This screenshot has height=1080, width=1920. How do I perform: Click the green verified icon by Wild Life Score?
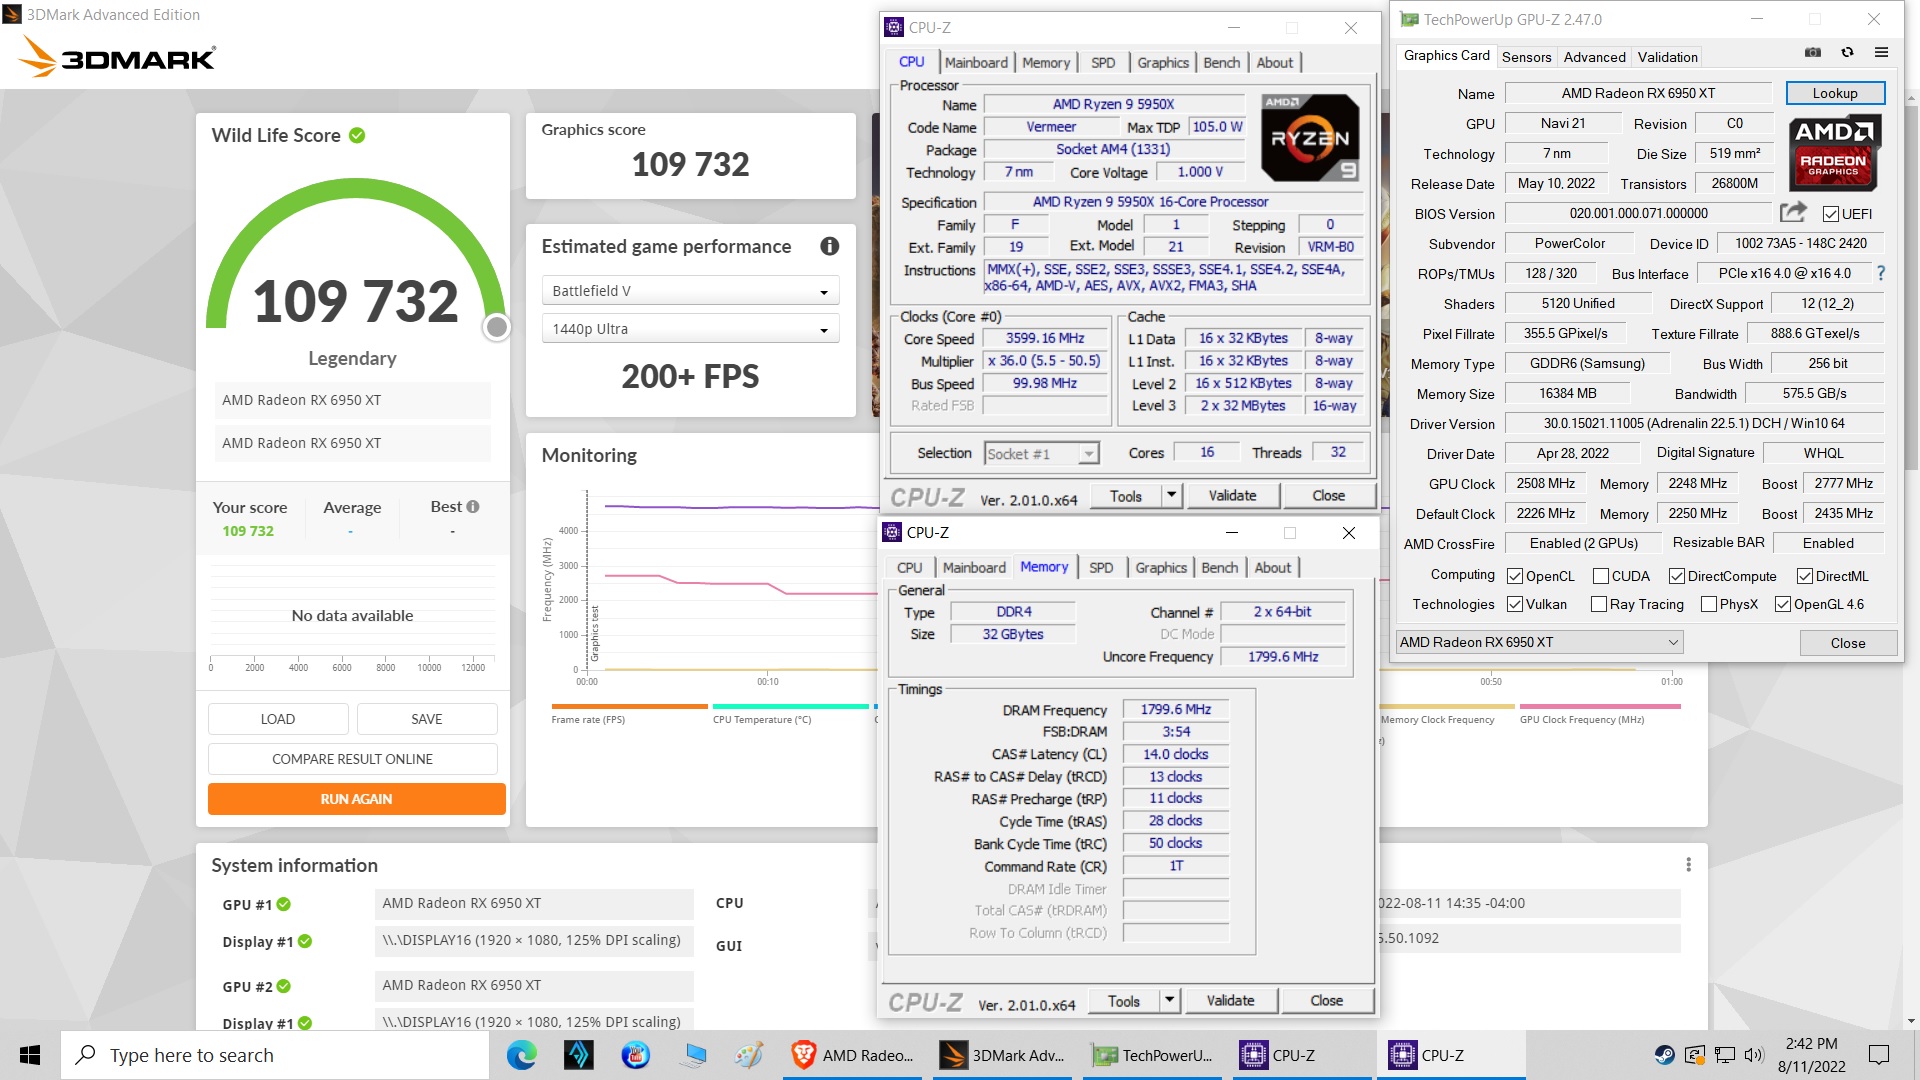coord(357,135)
